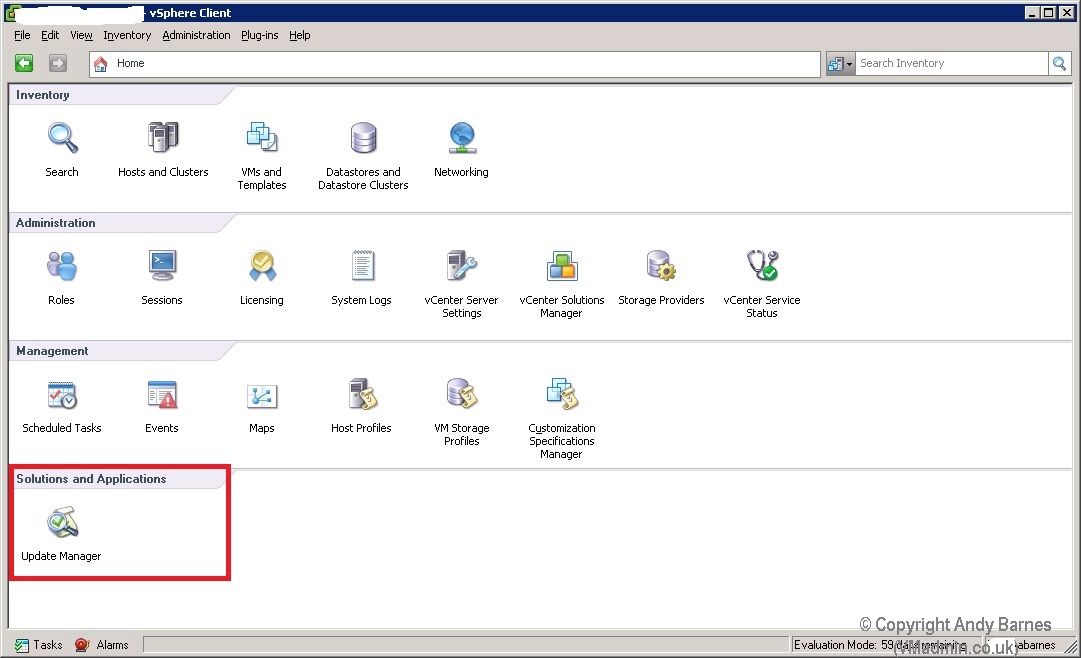This screenshot has height=658, width=1081.
Task: Open the Edit menu
Action: tap(50, 35)
